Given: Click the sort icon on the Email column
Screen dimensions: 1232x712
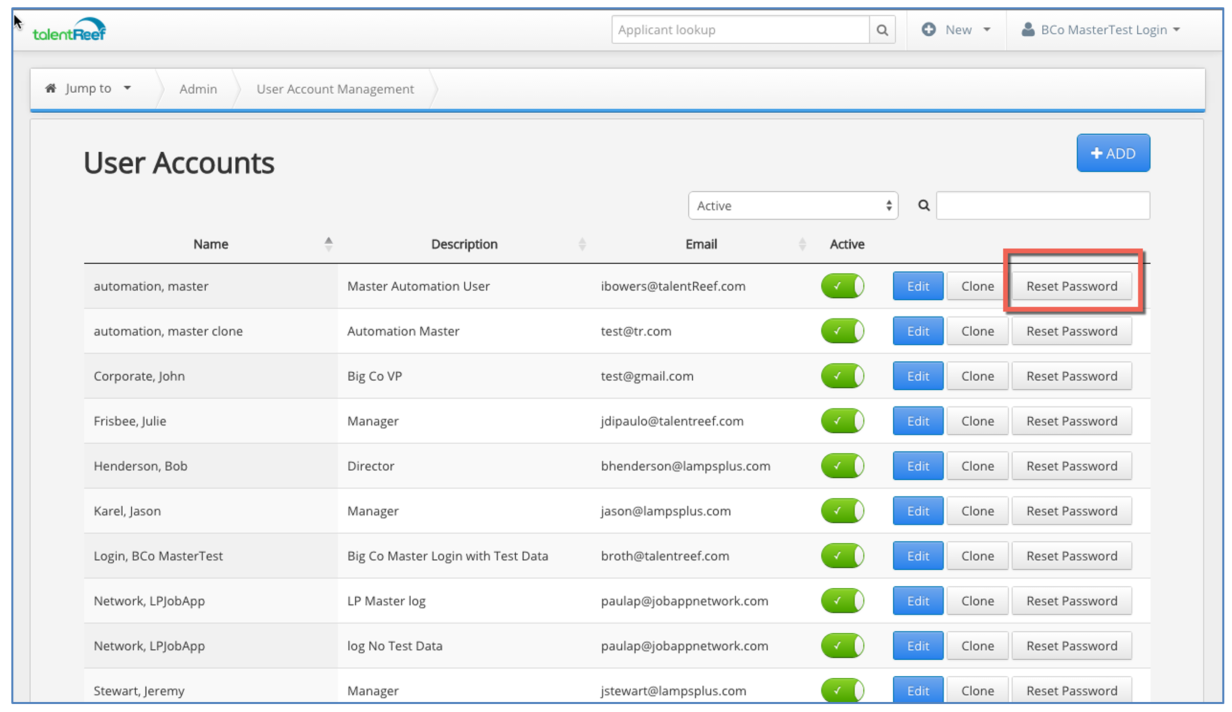Looking at the screenshot, I should [x=802, y=243].
